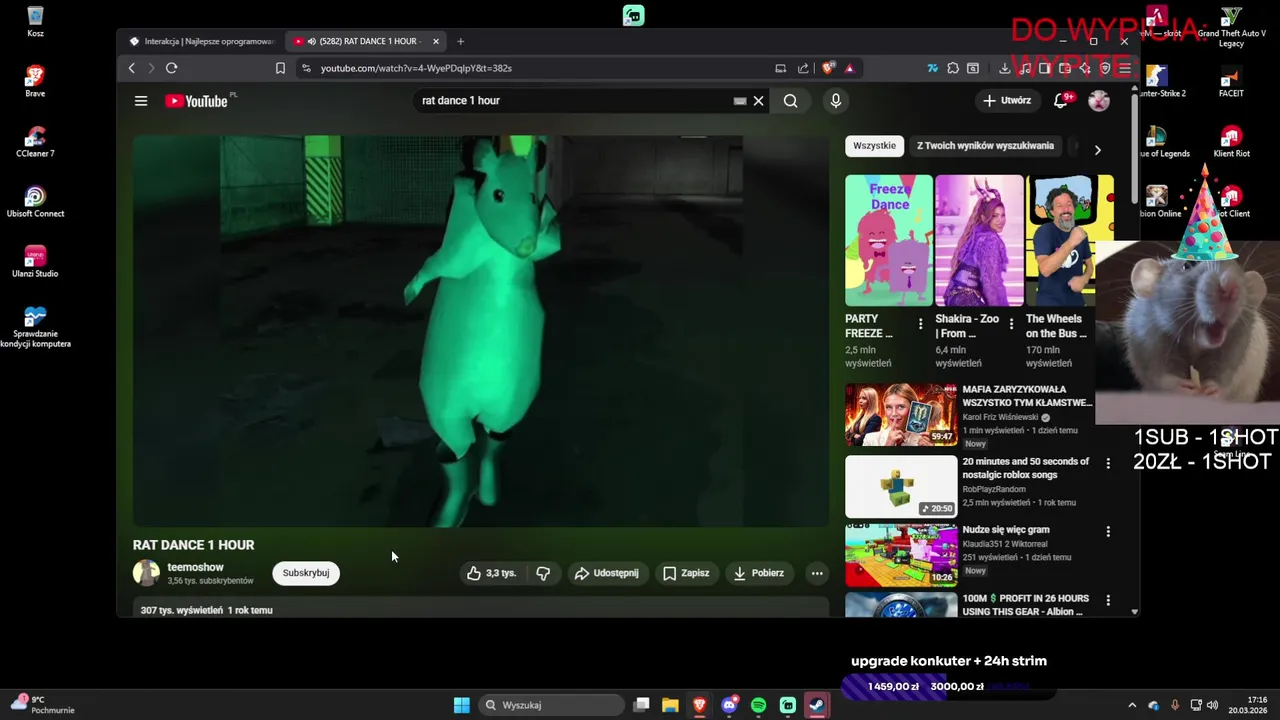Open browser extensions puzzle icon
Screen dimensions: 1280x720
[x=953, y=68]
